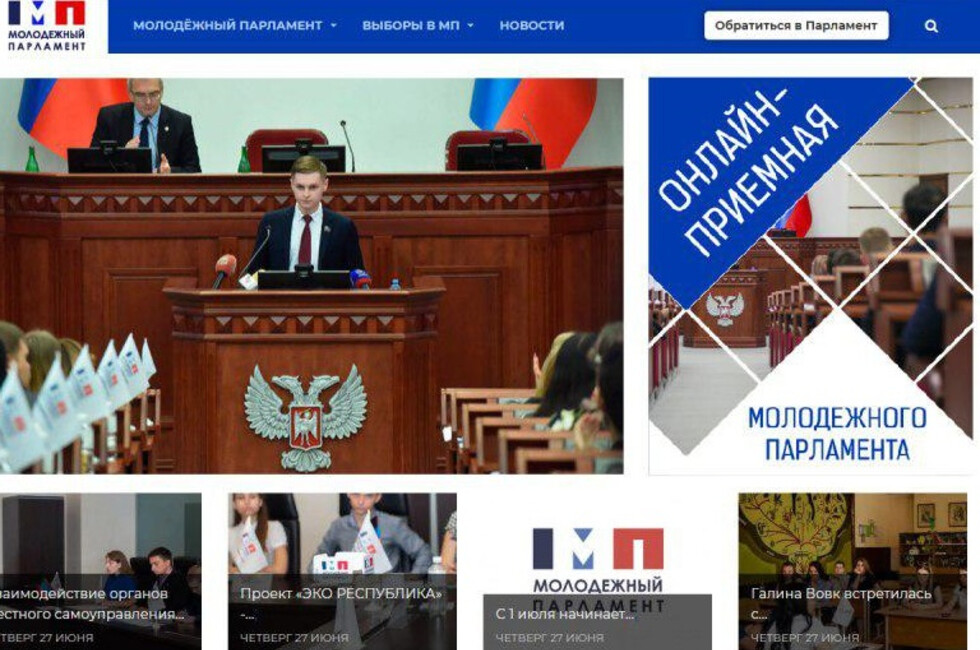
Task: Open the Галина Вовк встретилась news title
Action: pos(841,604)
